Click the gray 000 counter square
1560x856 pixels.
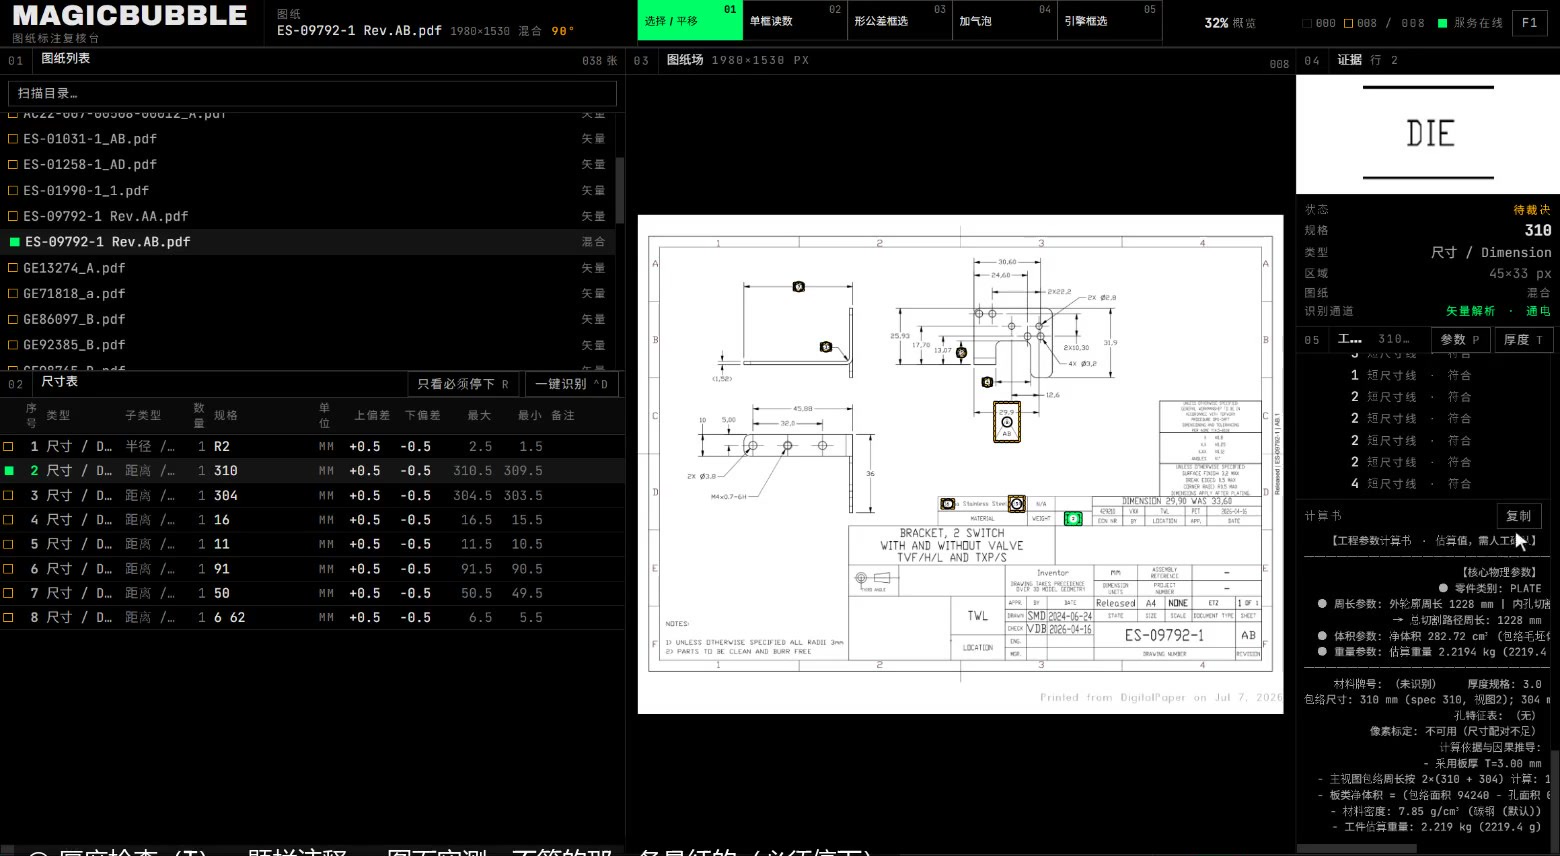(1307, 23)
